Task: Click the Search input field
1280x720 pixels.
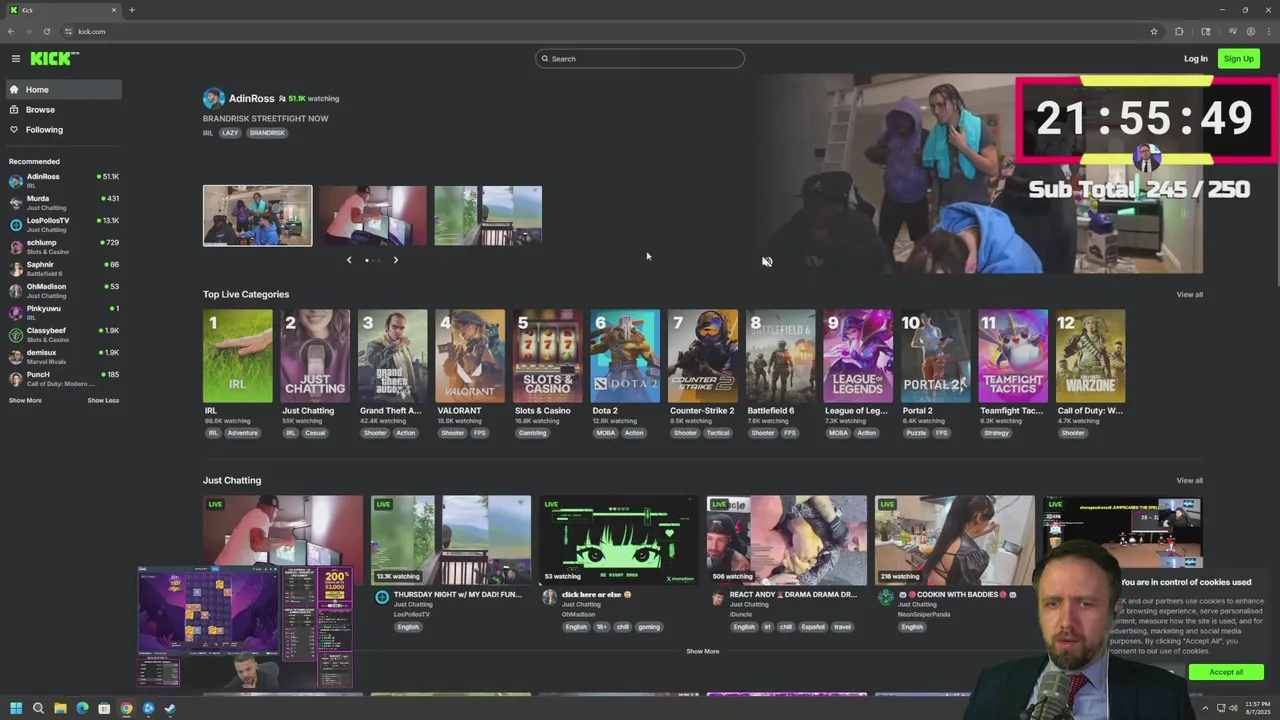Action: [x=640, y=59]
